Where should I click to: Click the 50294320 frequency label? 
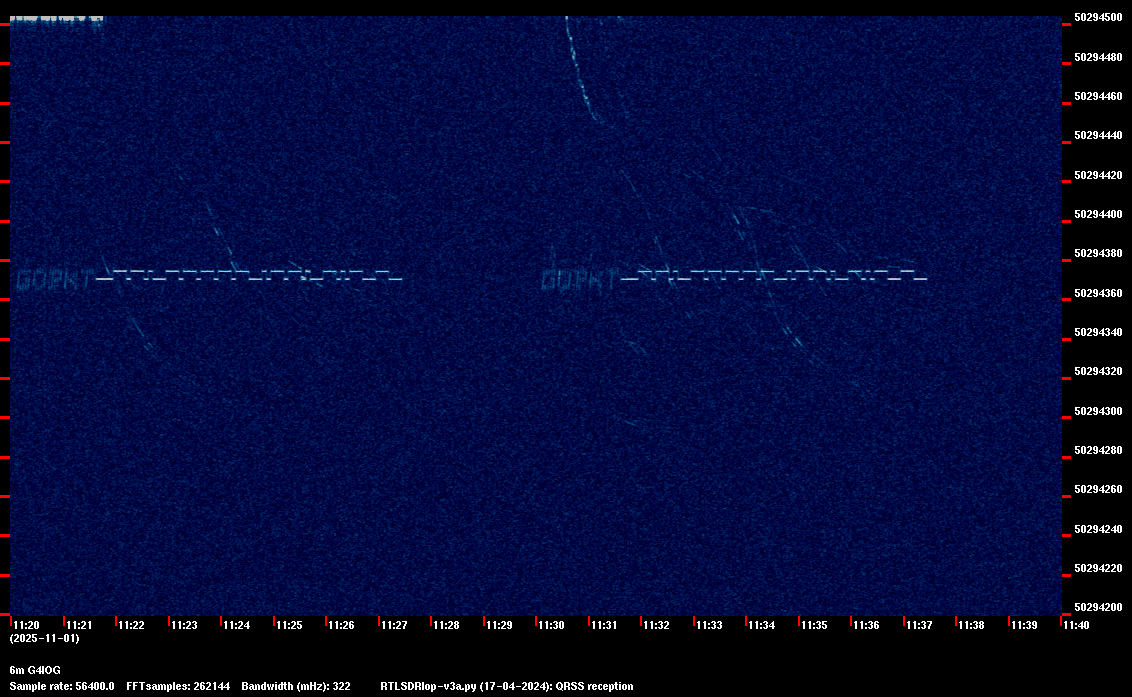tap(1098, 371)
